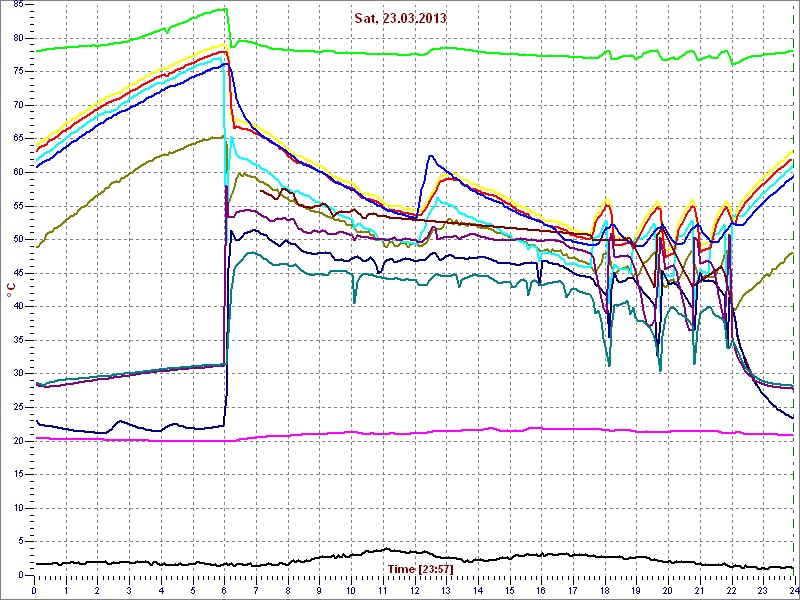The width and height of the screenshot is (800, 600).
Task: Click the x-axis hour label 3
Action: coord(130,590)
